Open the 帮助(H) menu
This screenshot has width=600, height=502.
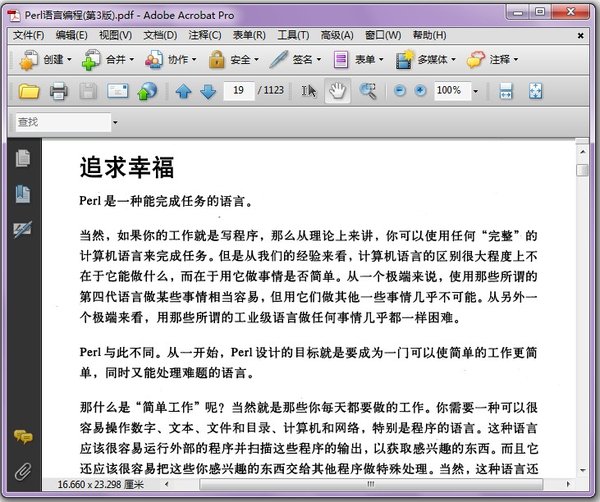pyautogui.click(x=429, y=35)
